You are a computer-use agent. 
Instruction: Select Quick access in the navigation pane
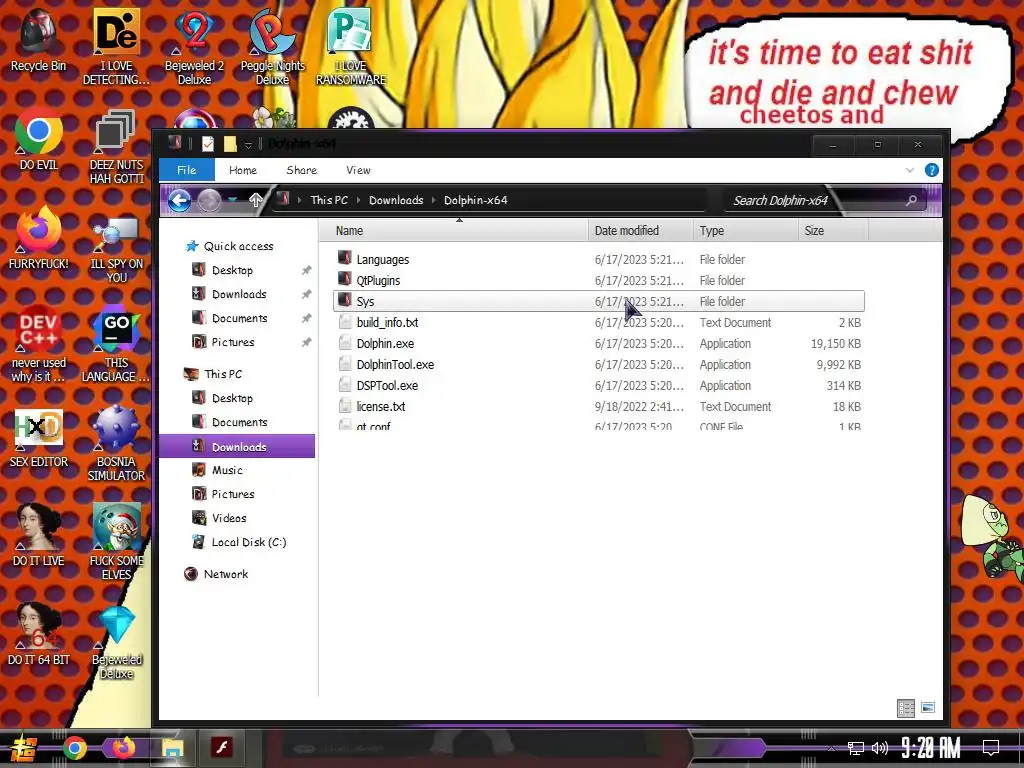point(238,246)
